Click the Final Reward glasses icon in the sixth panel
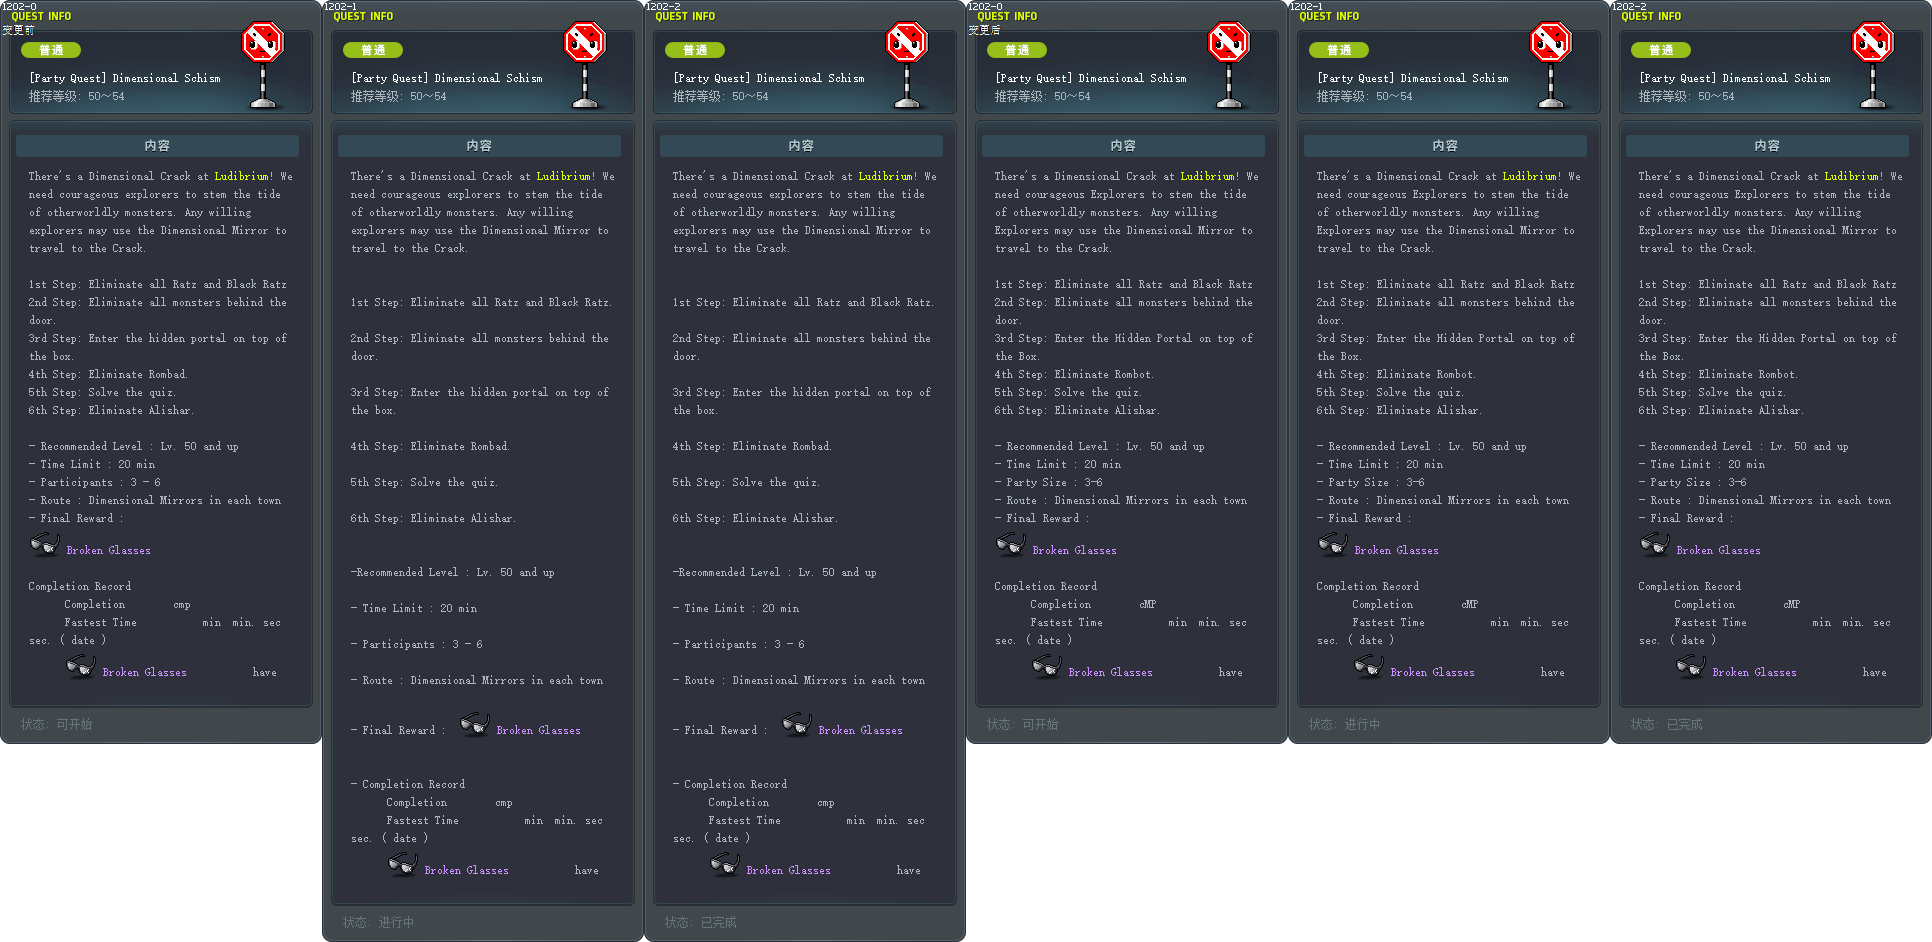 [1654, 545]
